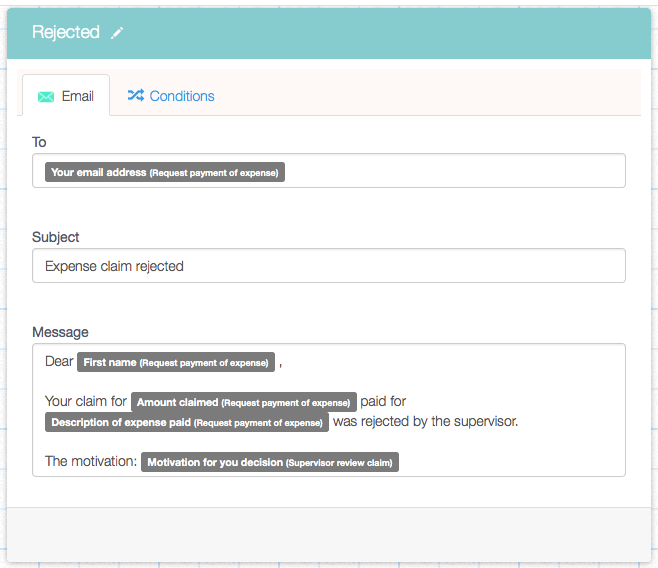Click the pencil edit icon beside Rejected
658x568 pixels.
coord(118,33)
